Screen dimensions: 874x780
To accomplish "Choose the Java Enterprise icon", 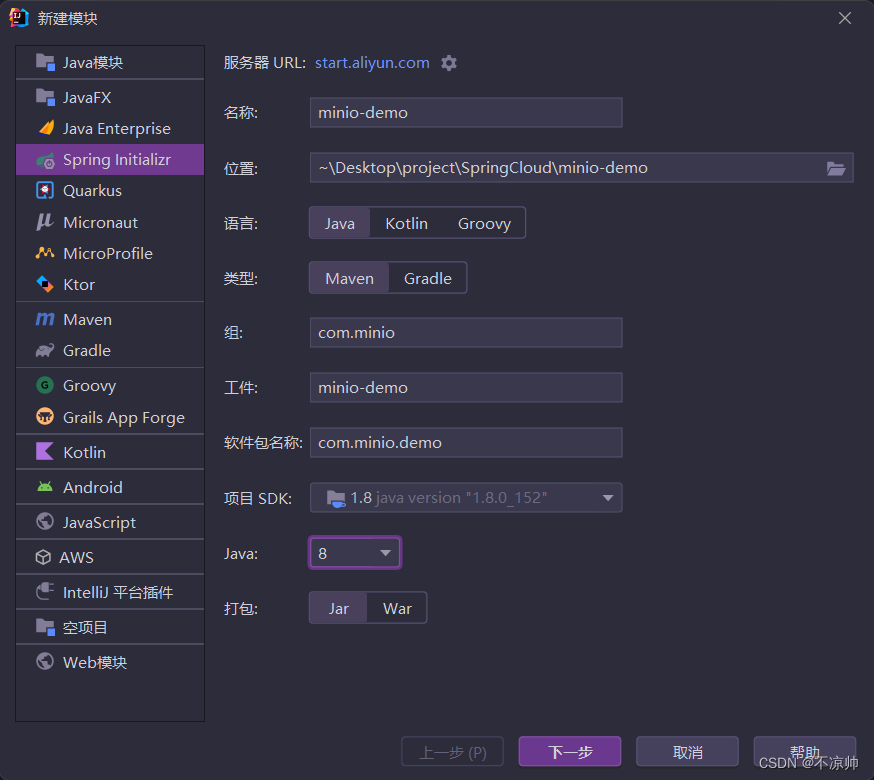I will click(x=46, y=128).
